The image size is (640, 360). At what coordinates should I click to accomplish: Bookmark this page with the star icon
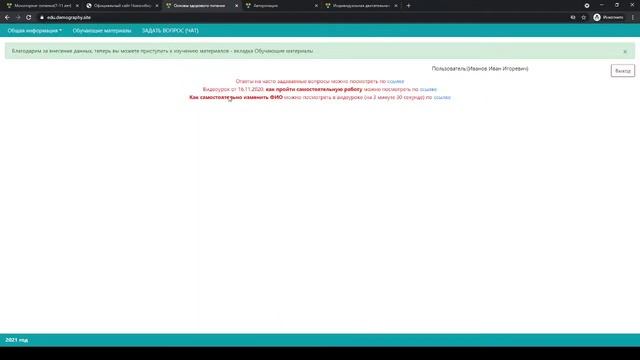[584, 18]
